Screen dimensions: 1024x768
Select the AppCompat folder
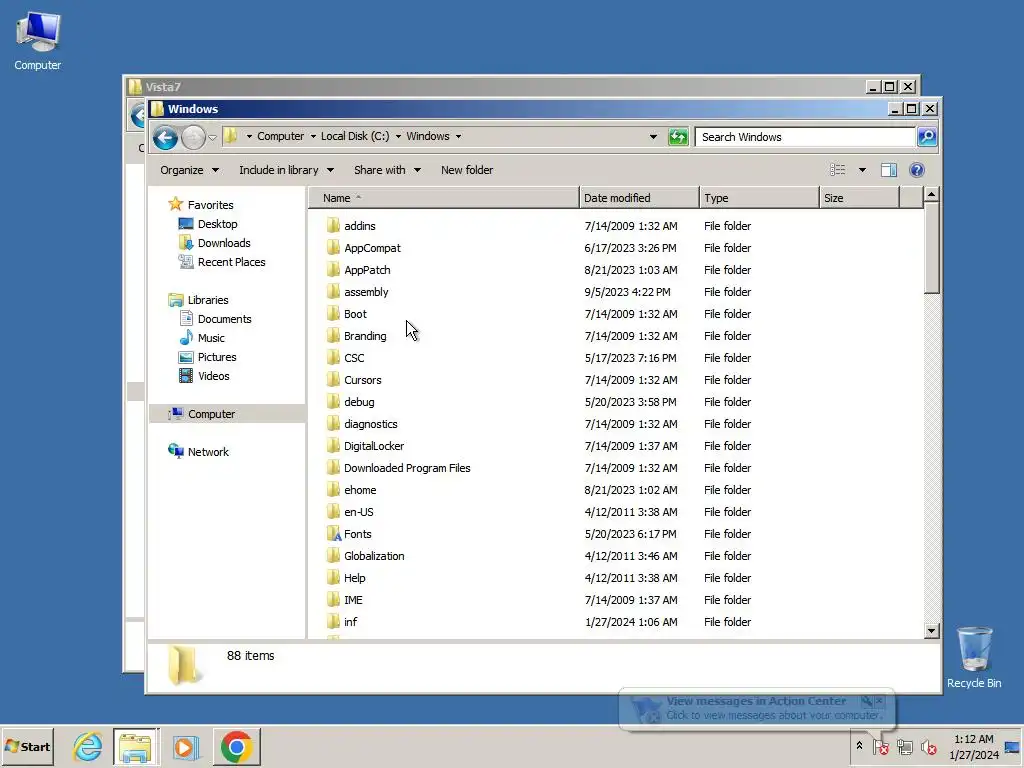pyautogui.click(x=372, y=248)
